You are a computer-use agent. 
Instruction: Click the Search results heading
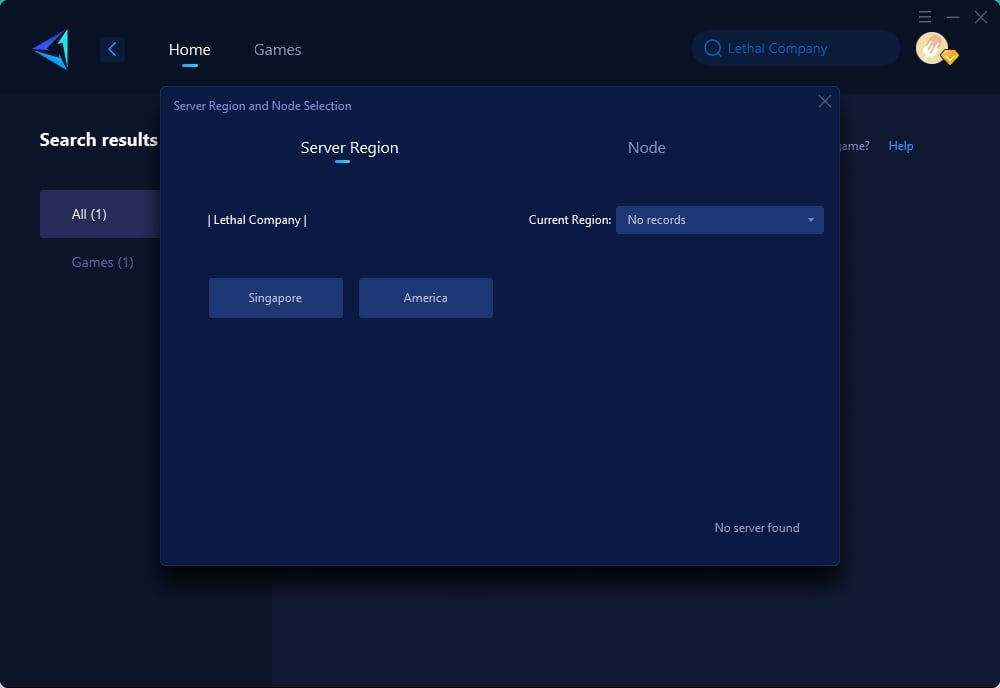[x=98, y=140]
